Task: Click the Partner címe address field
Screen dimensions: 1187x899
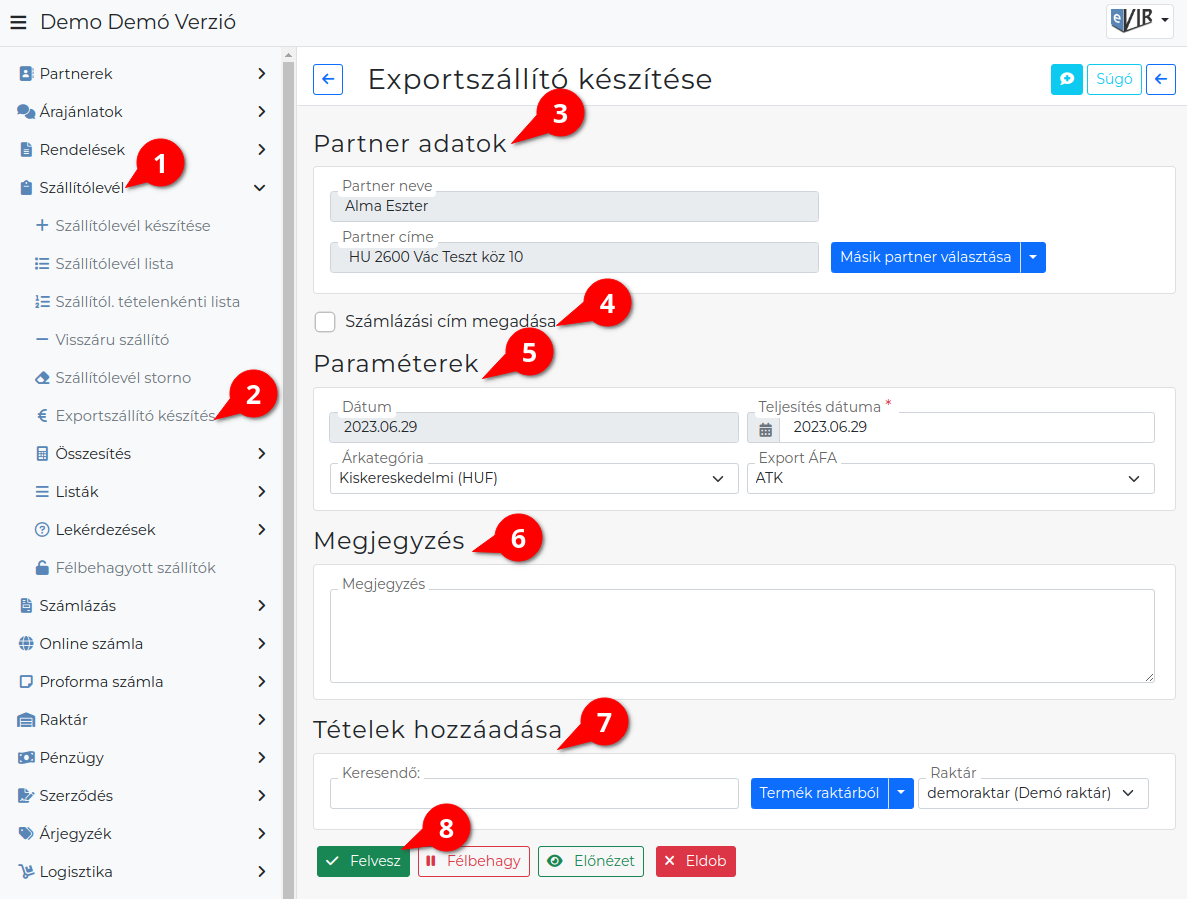Action: point(574,257)
